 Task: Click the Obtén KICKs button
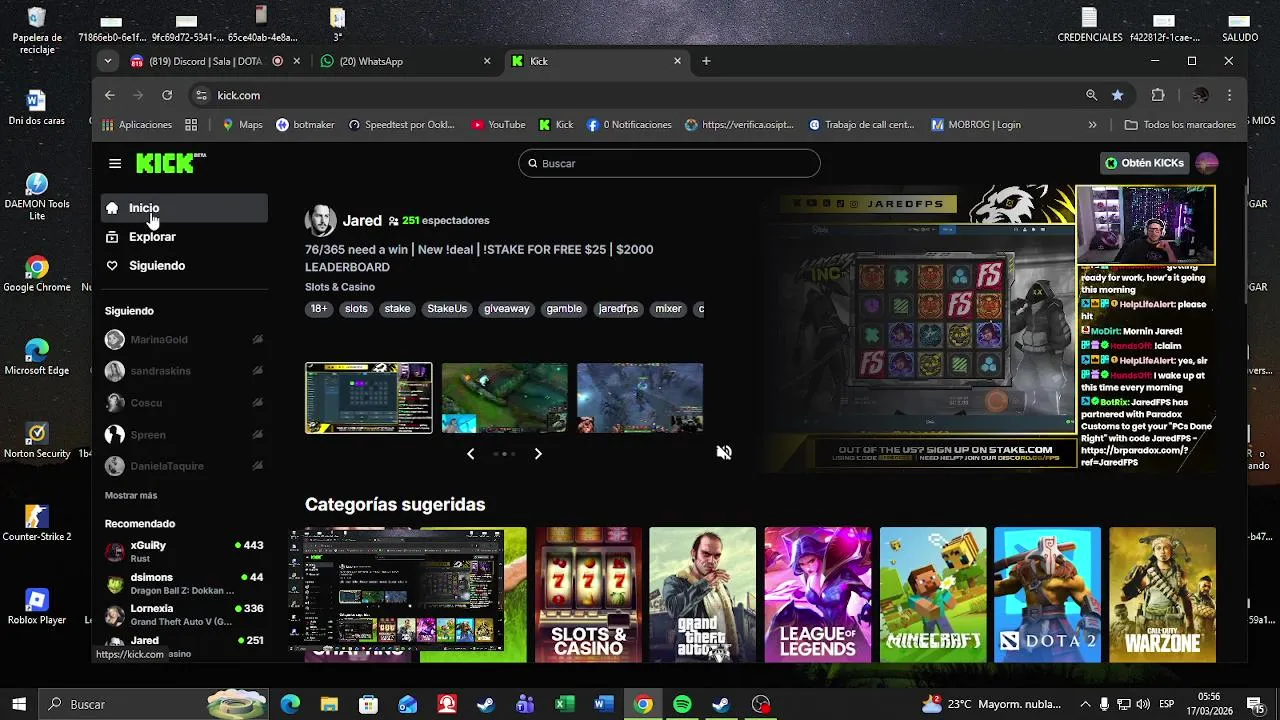[1144, 163]
